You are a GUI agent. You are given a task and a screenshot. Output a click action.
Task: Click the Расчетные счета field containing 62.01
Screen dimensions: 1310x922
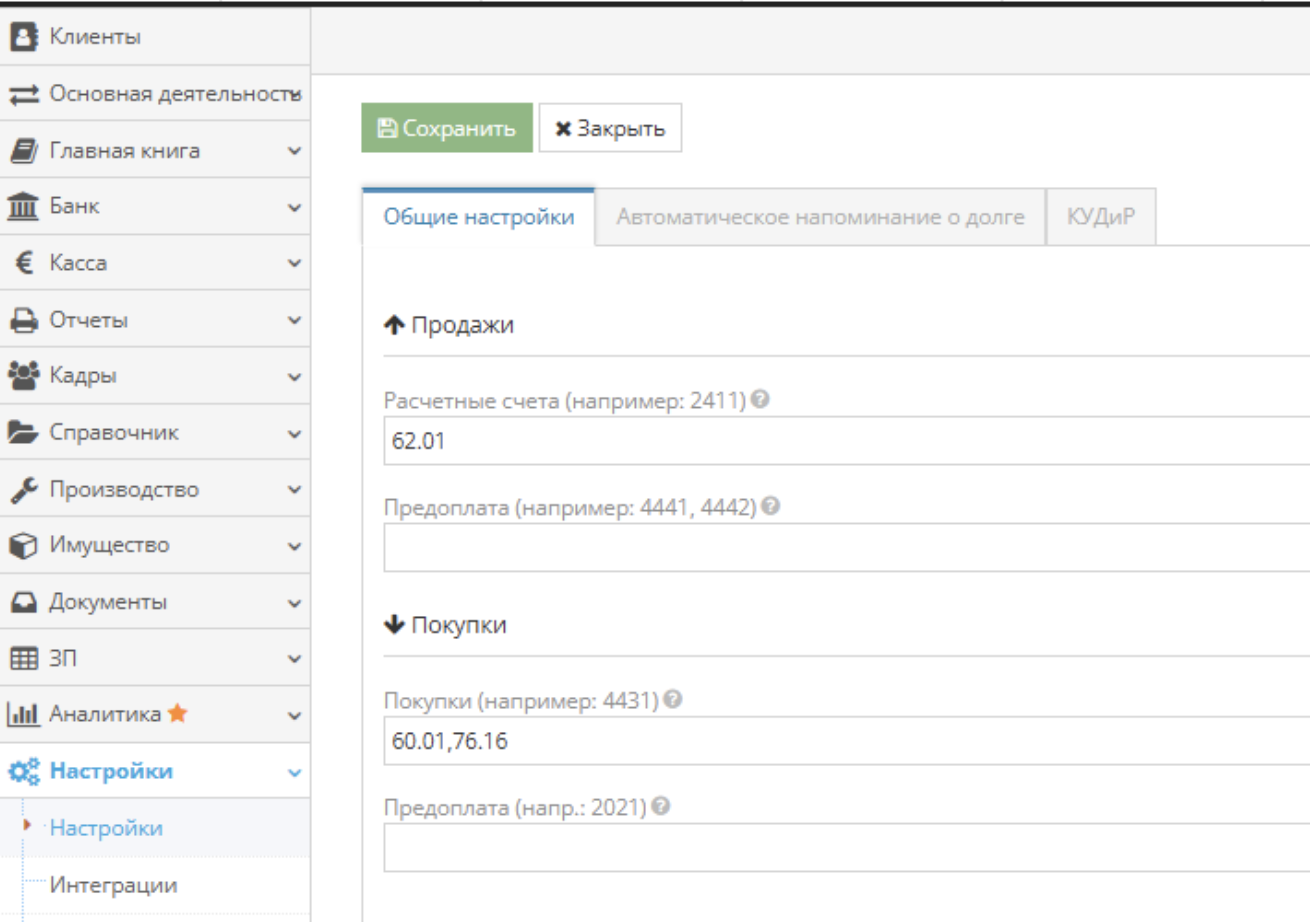[x=845, y=441]
